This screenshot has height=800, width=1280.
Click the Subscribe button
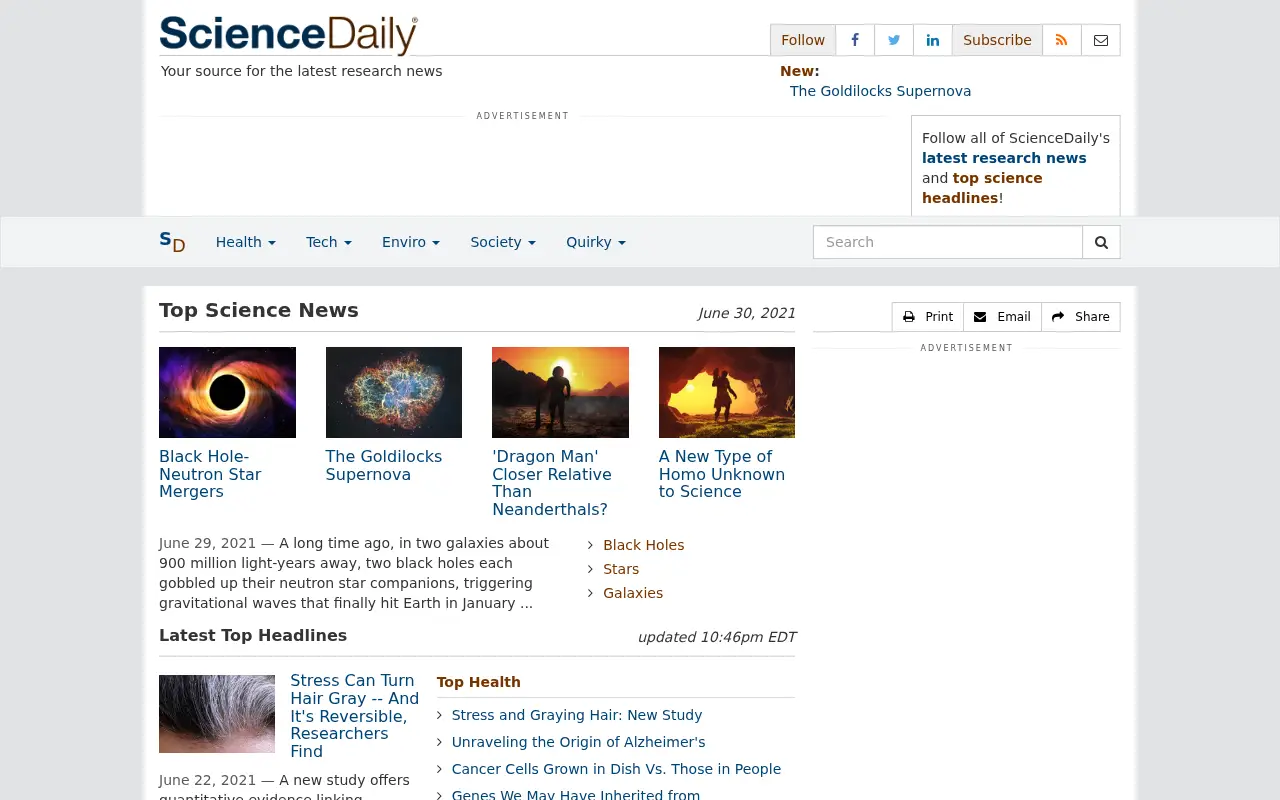tap(997, 40)
